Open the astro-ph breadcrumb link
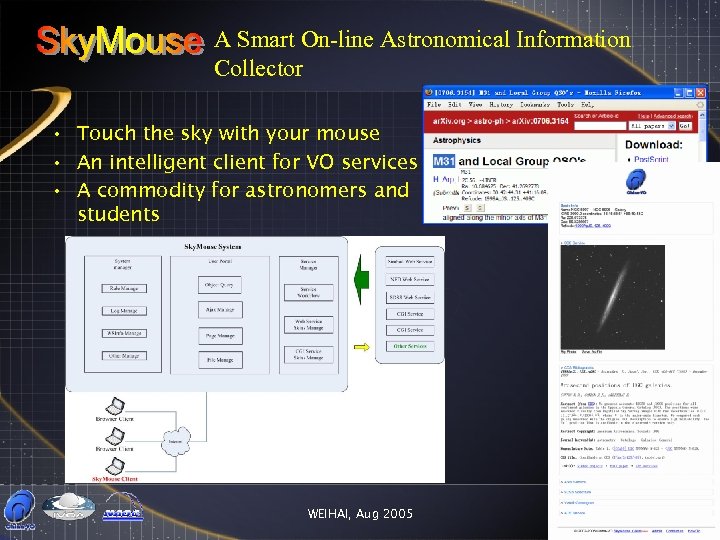This screenshot has height=540, width=720. pos(488,121)
